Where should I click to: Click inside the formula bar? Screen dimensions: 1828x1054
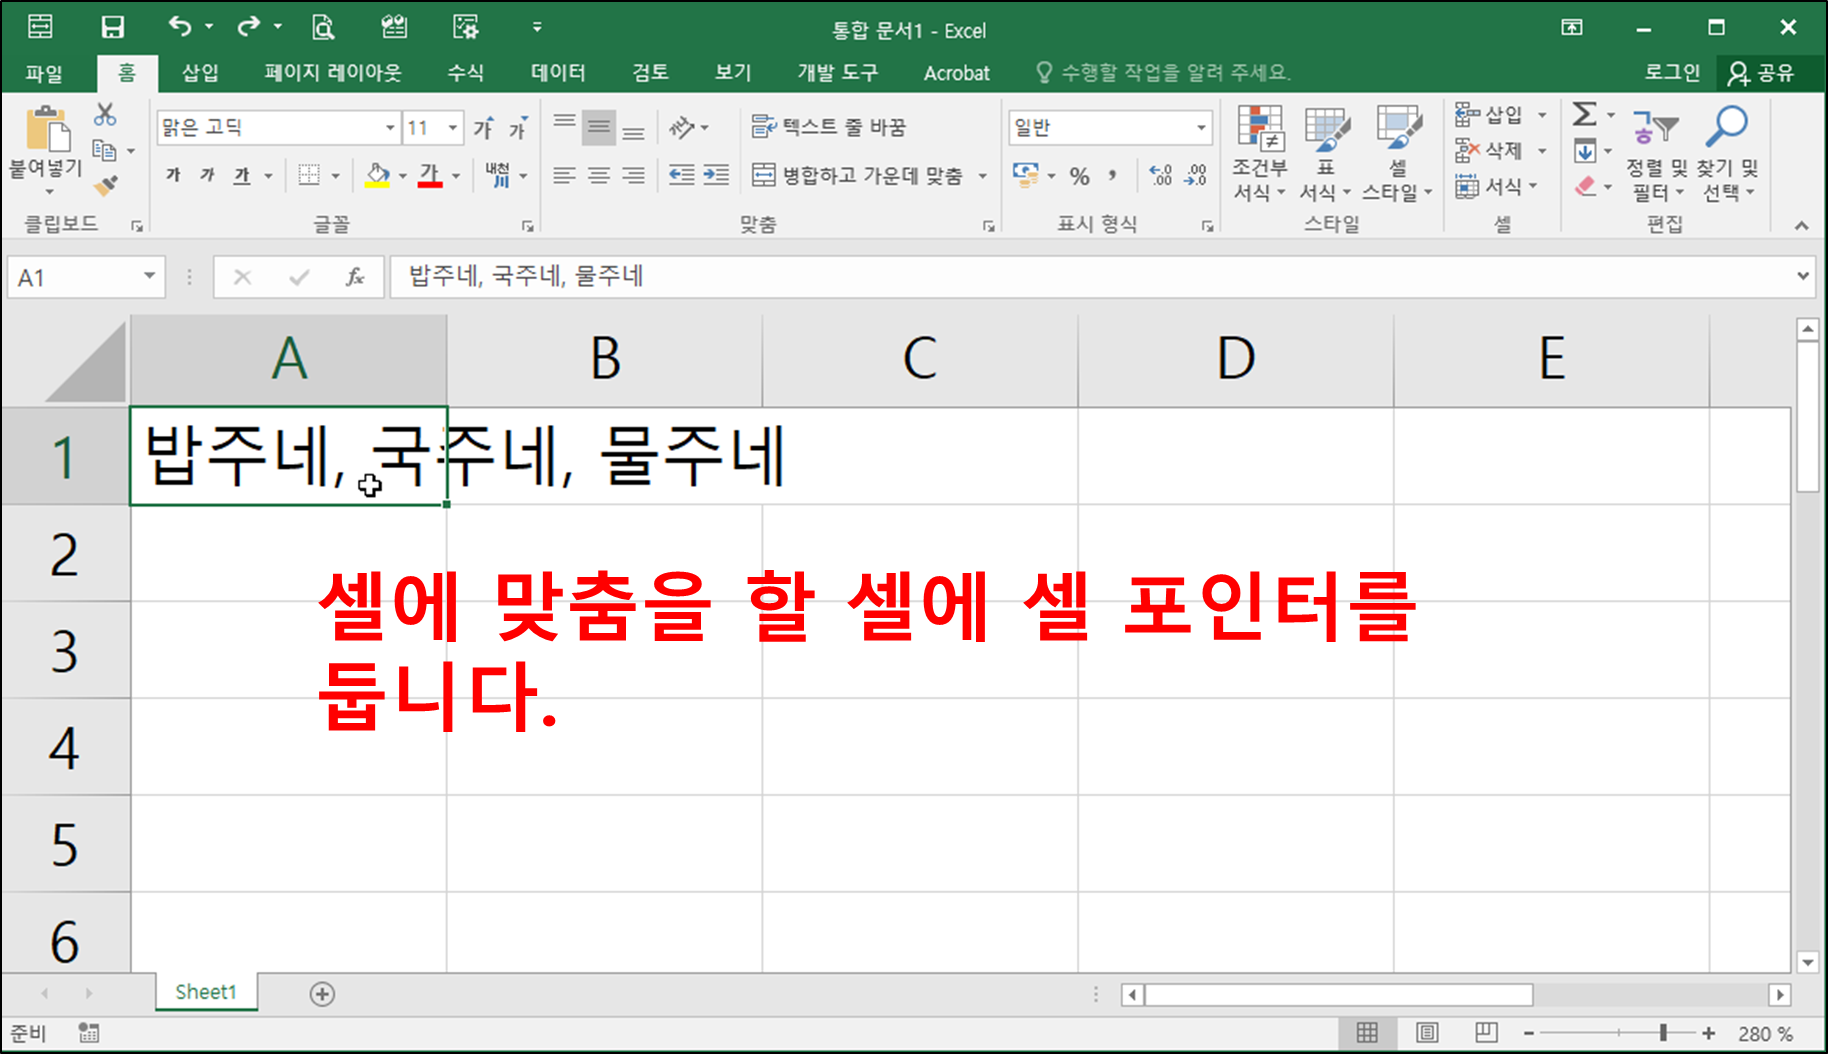point(700,276)
